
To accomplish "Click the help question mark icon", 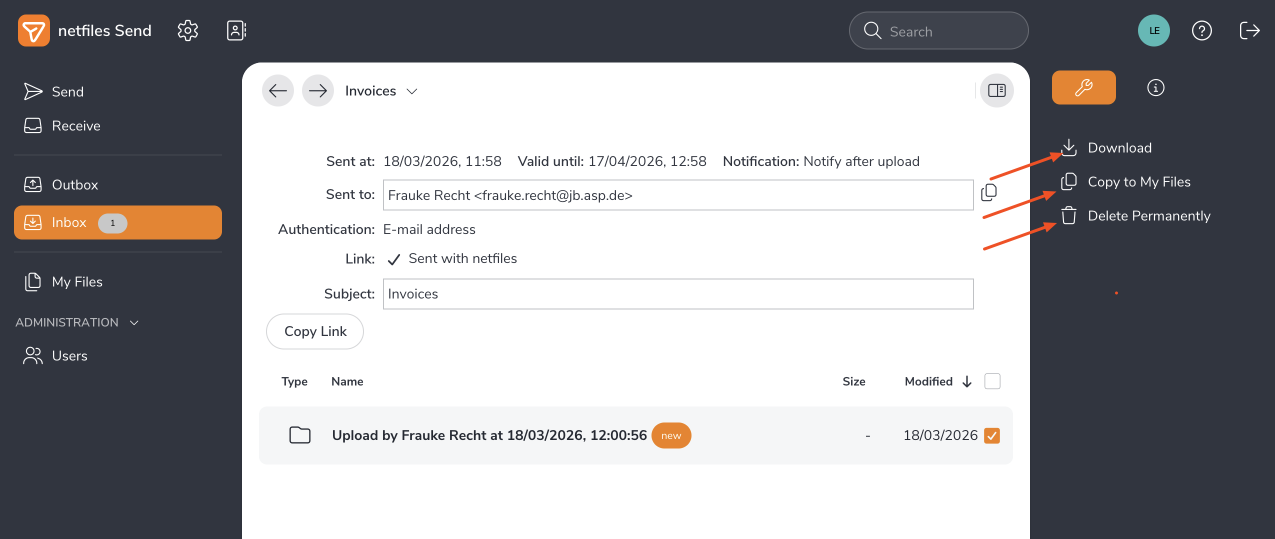I will (1202, 31).
